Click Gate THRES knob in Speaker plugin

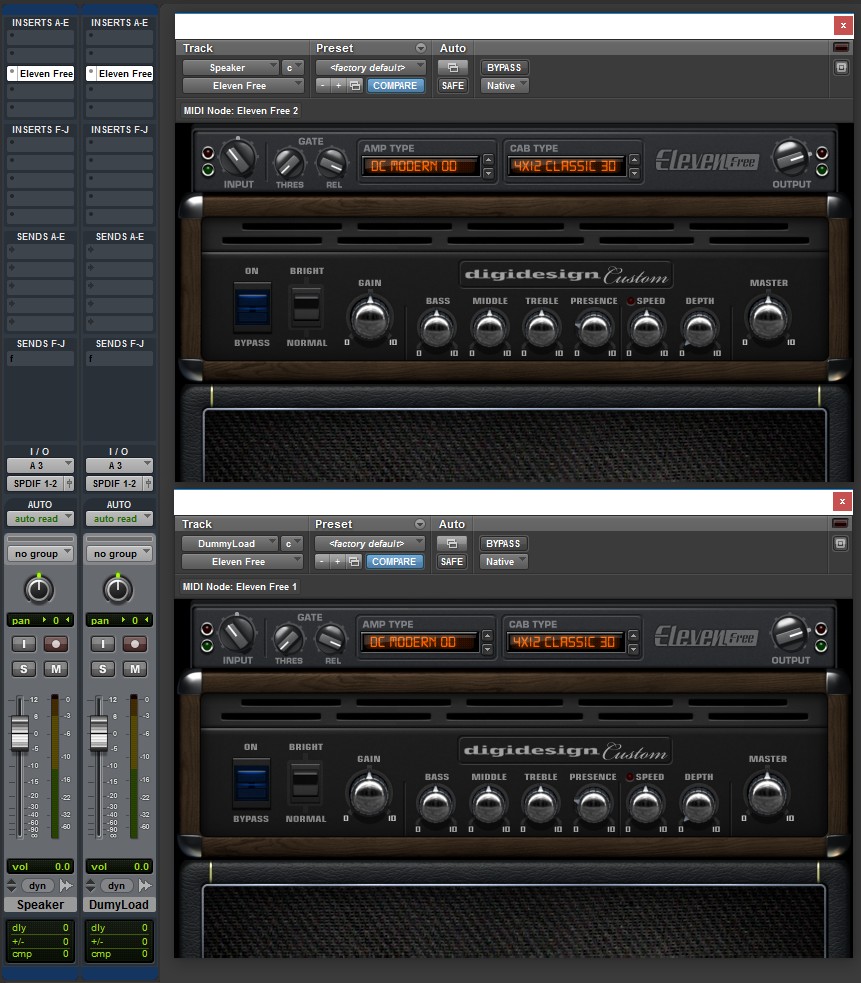289,161
